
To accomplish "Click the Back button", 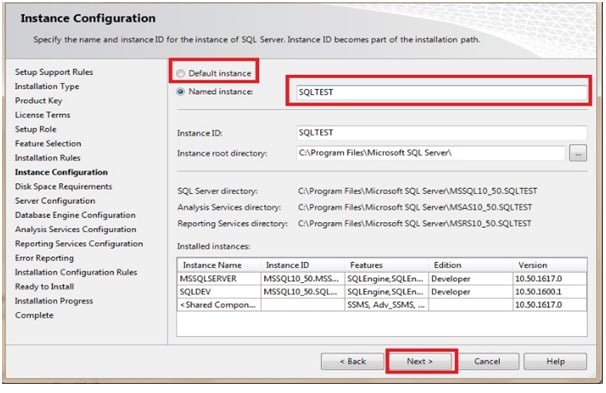I will coord(352,361).
